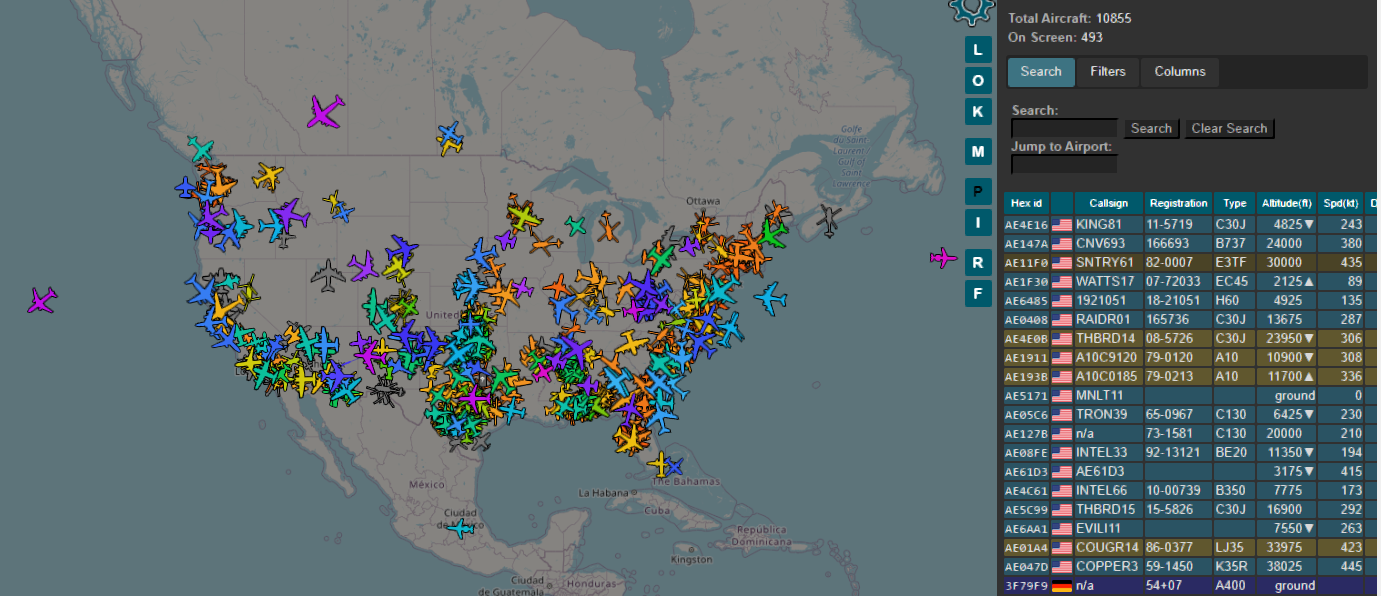Viewport: 1381px width, 596px height.
Task: Click hex id 3F79F9
Action: (1026, 585)
